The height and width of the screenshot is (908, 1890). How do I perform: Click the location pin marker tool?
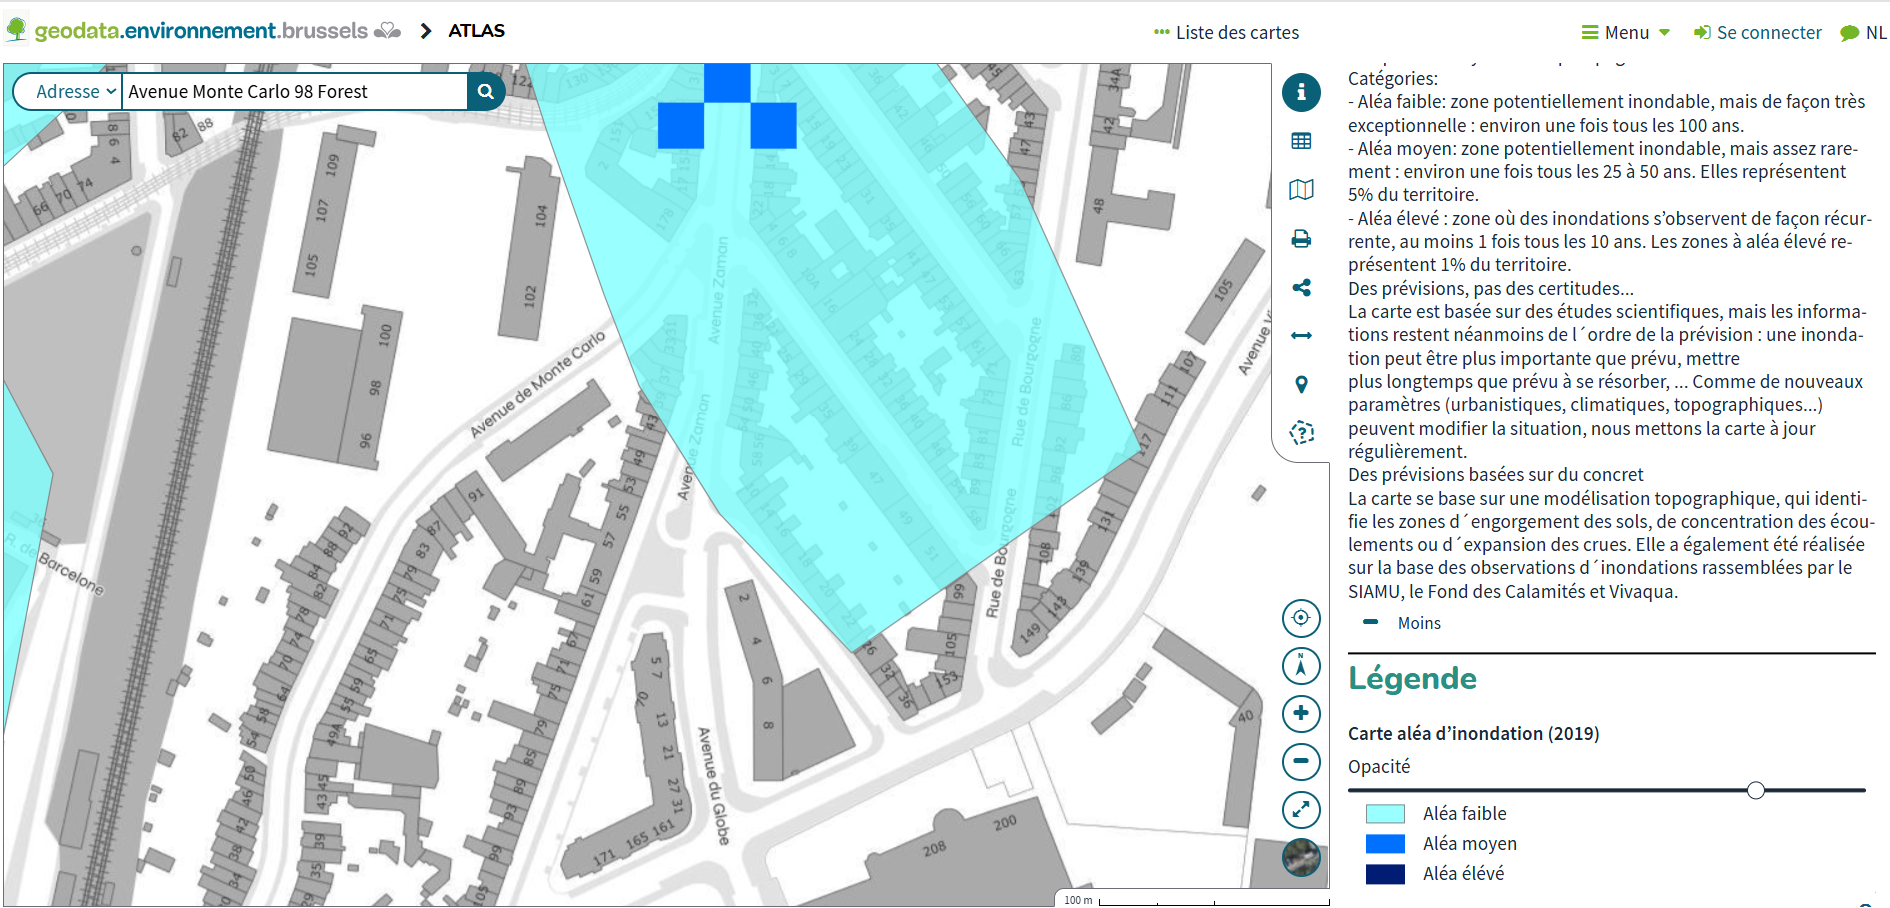[1301, 384]
